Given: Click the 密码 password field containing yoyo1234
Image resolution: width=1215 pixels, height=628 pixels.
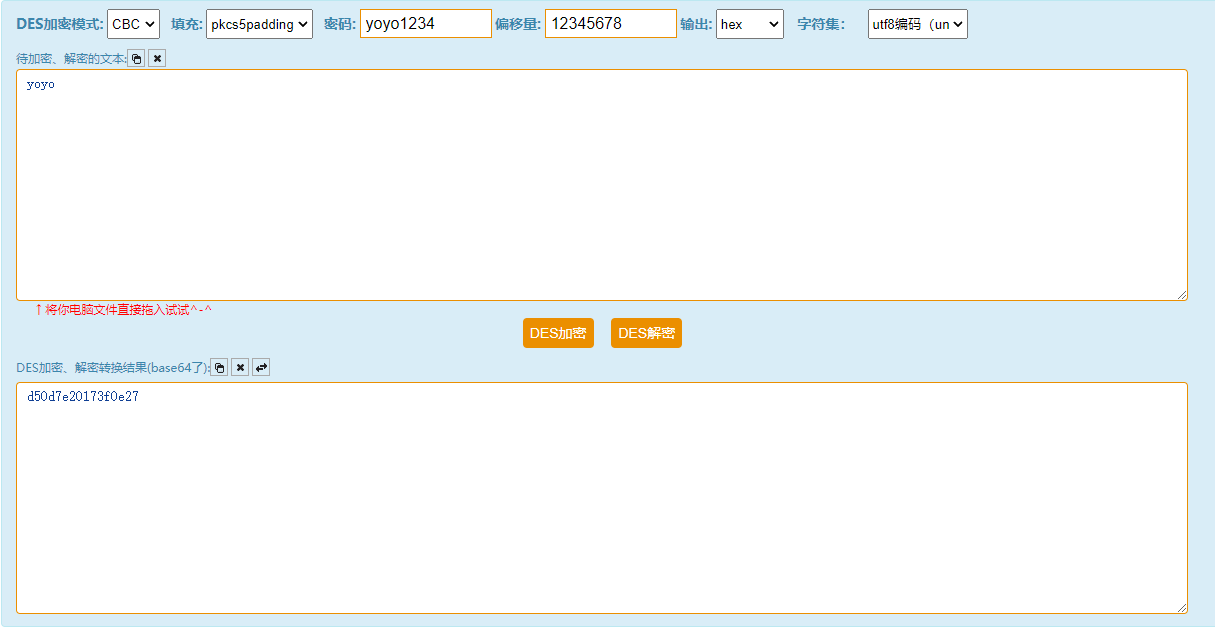Looking at the screenshot, I should pos(425,23).
